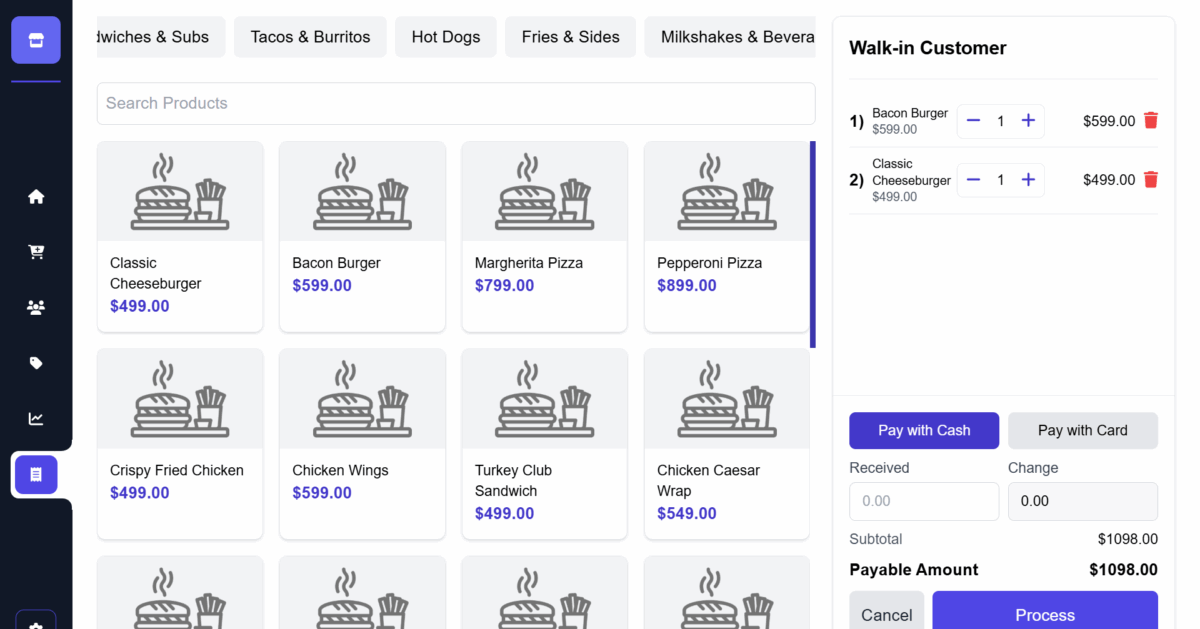The image size is (1200, 629).
Task: Delete Bacon Burger from the cart
Action: coord(1151,121)
